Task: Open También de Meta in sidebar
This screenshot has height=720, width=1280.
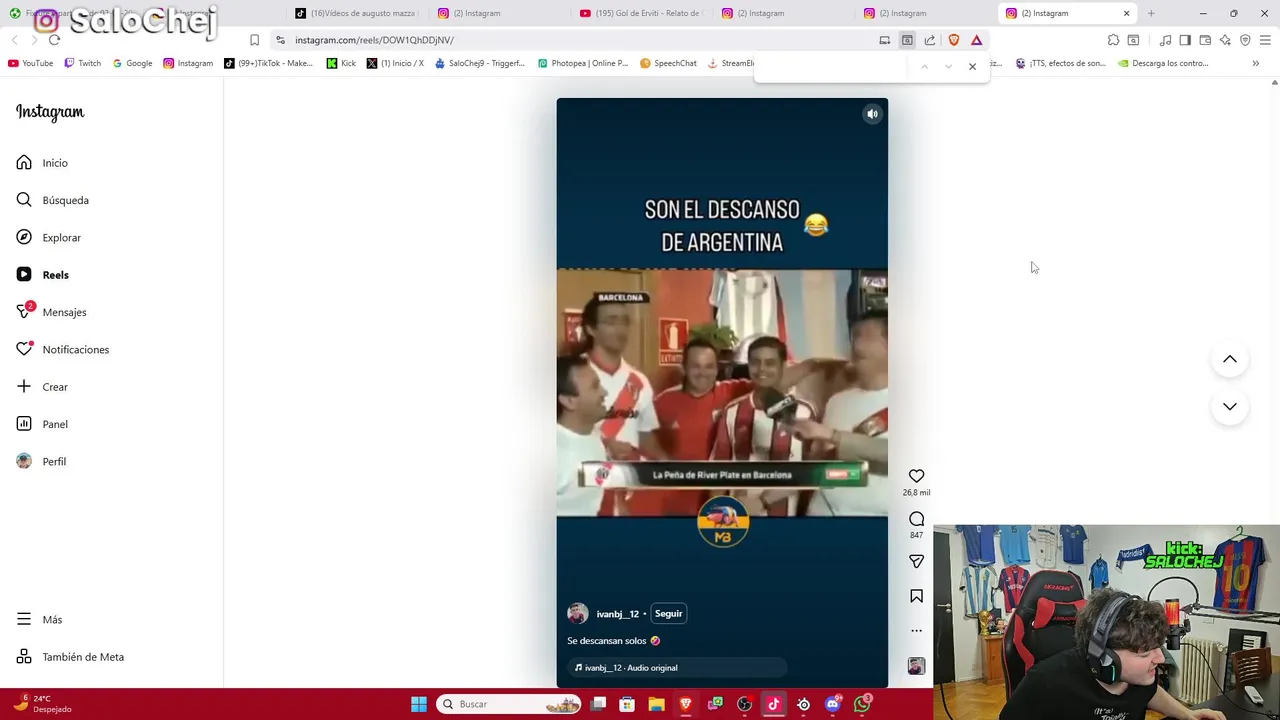Action: (x=70, y=657)
